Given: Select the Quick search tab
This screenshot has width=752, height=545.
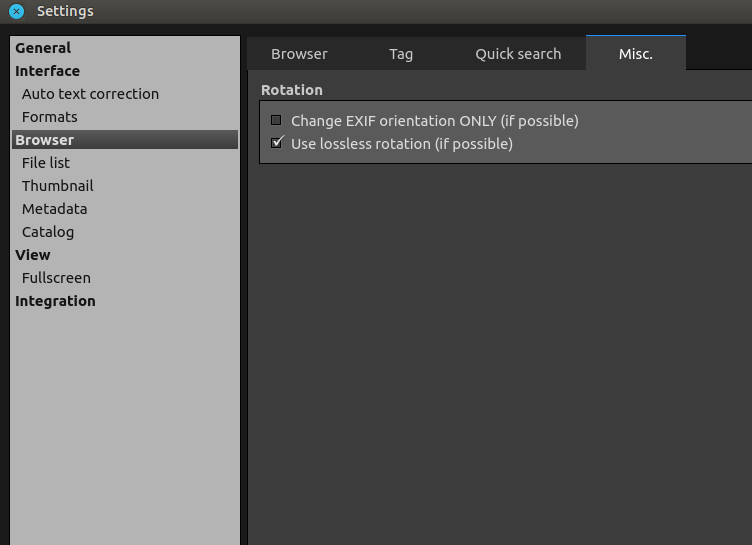Looking at the screenshot, I should tap(518, 54).
